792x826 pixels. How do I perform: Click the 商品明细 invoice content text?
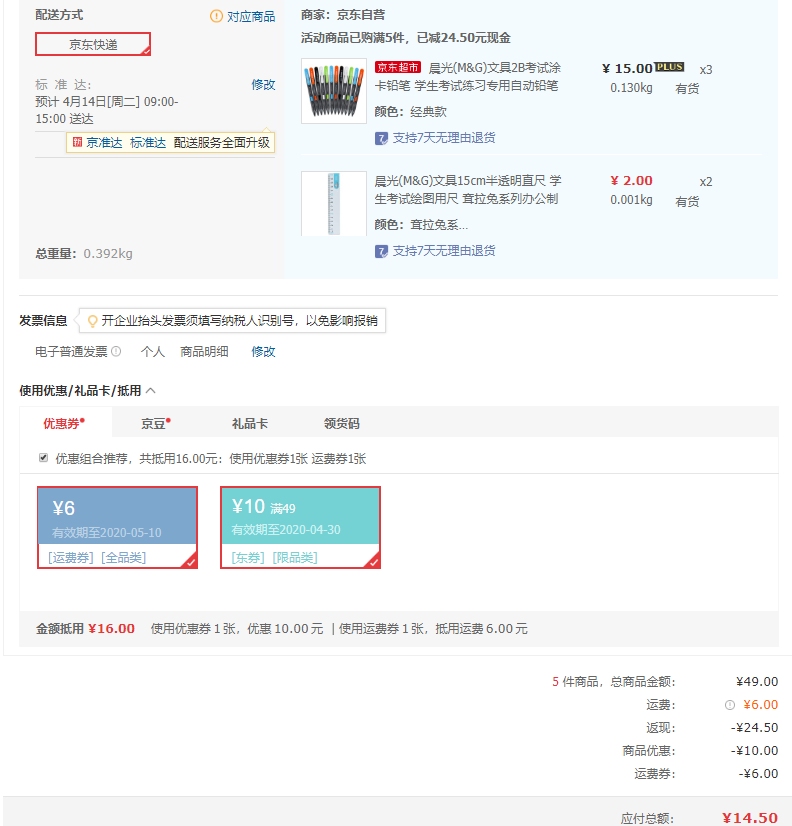point(204,351)
